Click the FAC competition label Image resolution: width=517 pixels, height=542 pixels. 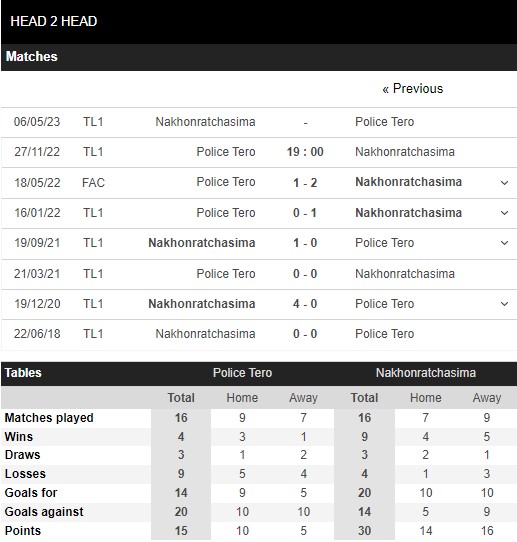93,183
